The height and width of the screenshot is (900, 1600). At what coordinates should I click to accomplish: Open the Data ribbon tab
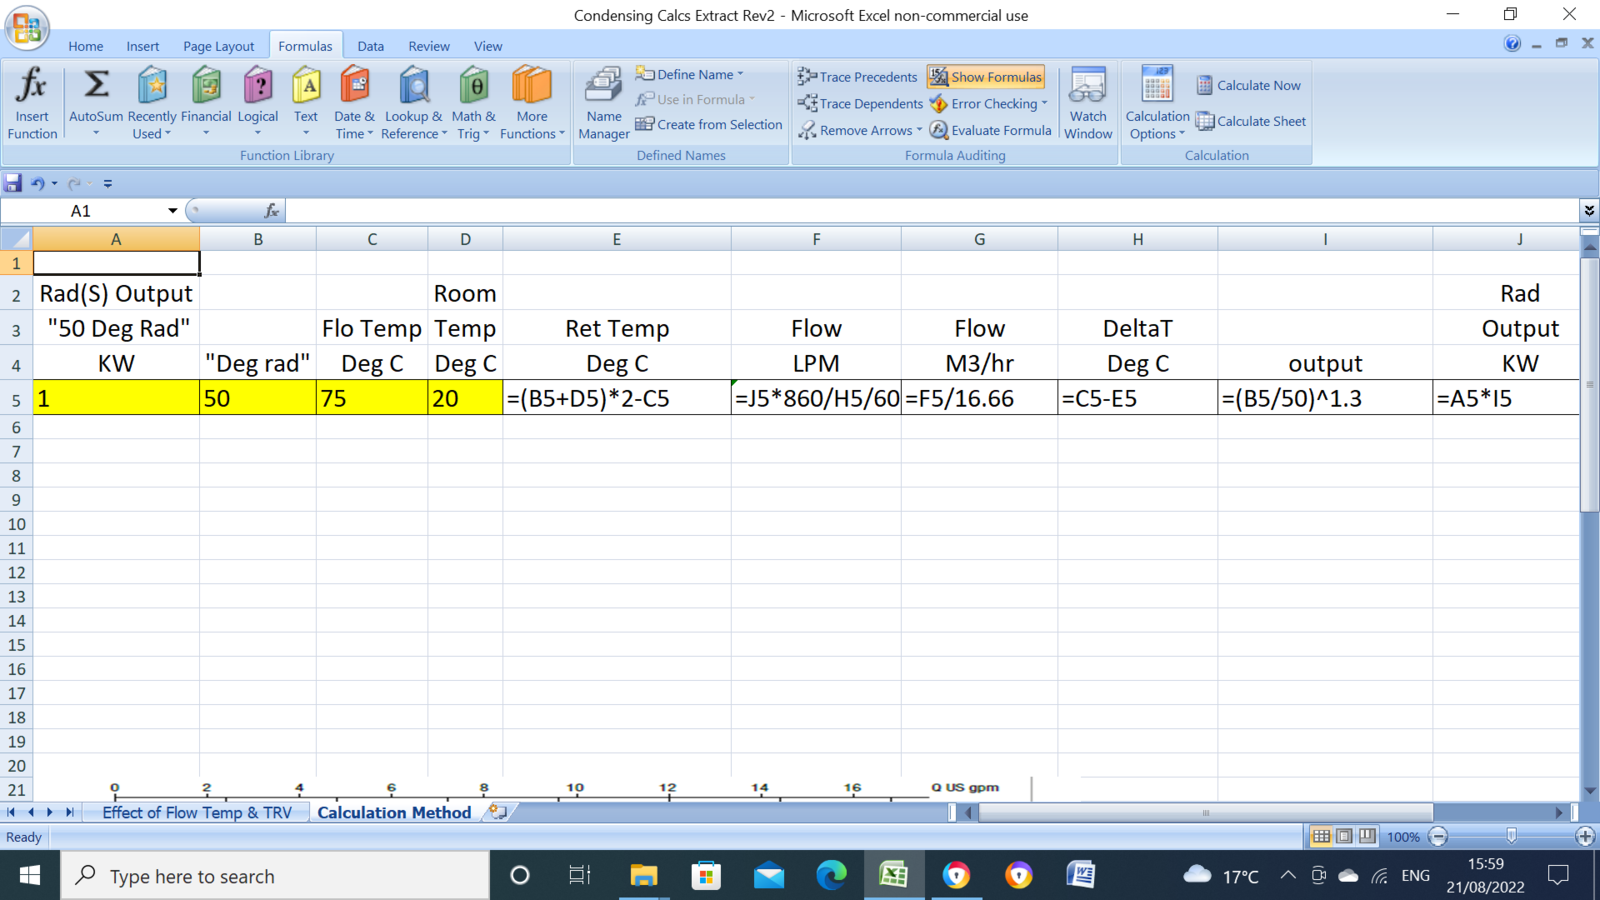[x=370, y=46]
